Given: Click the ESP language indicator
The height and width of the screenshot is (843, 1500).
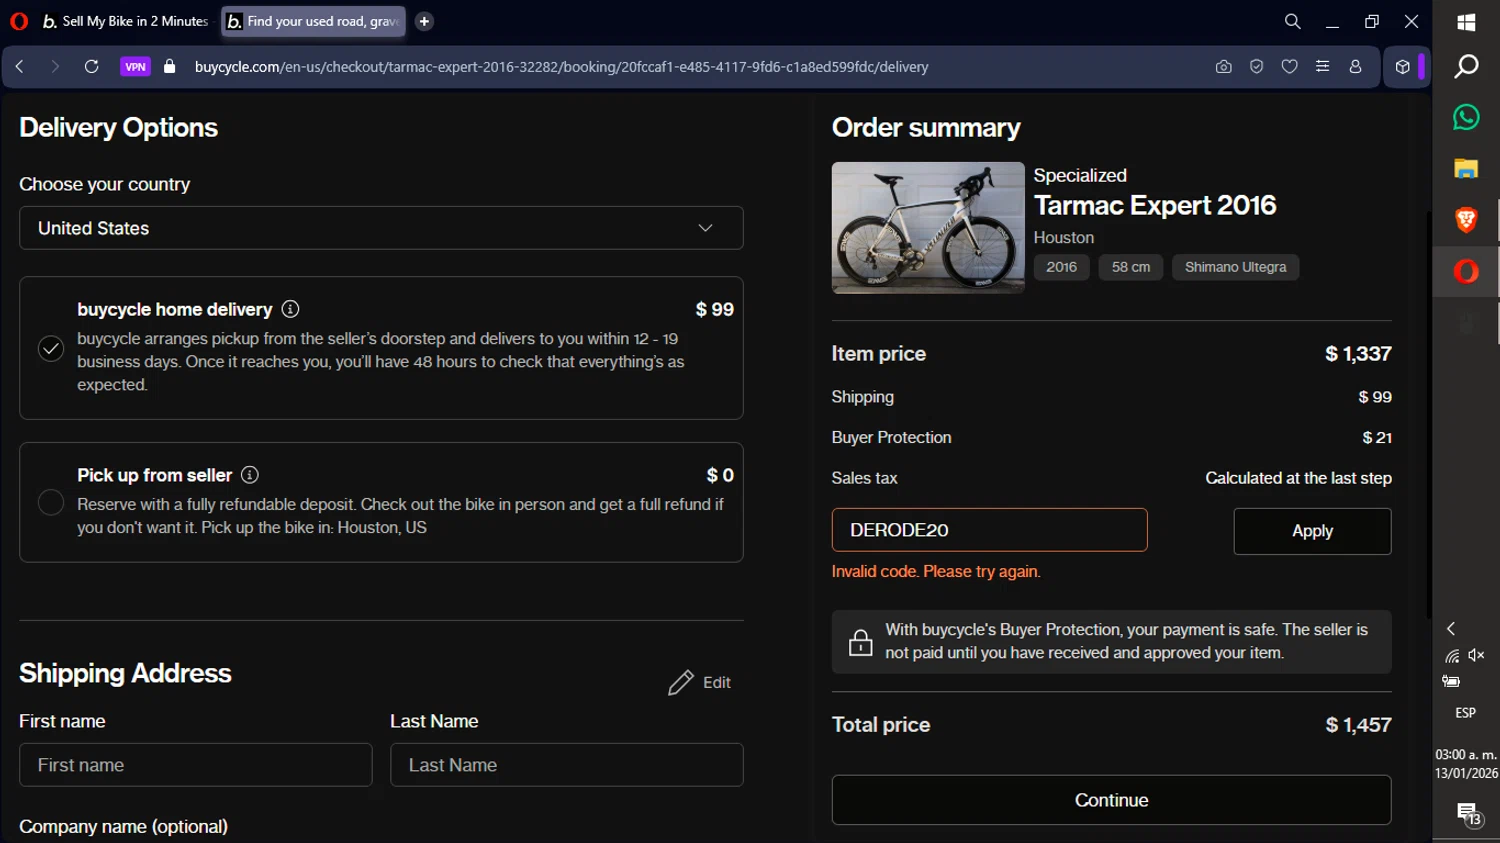Looking at the screenshot, I should coord(1466,713).
